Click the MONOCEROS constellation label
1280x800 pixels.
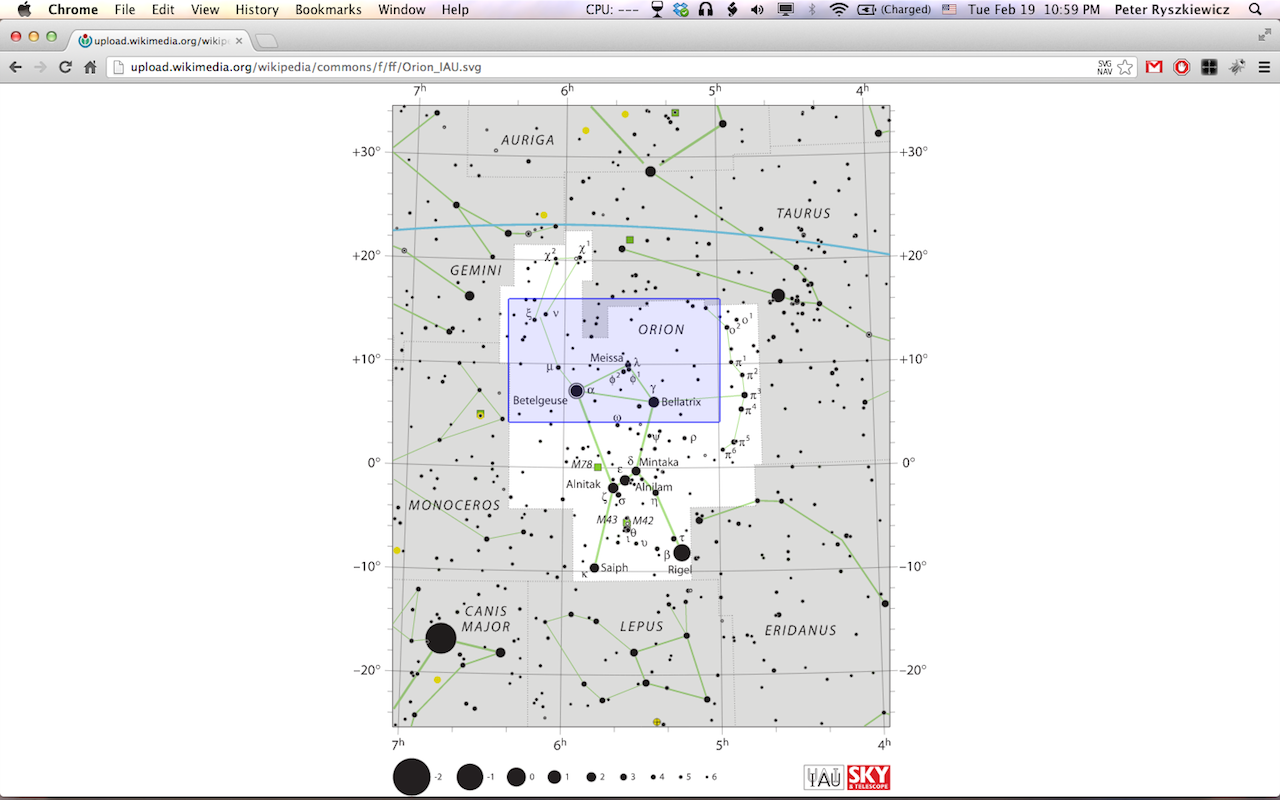454,505
